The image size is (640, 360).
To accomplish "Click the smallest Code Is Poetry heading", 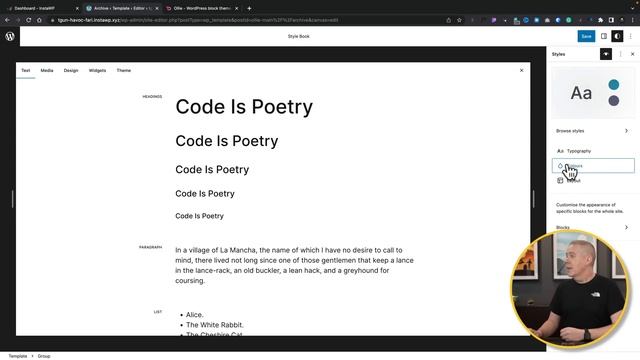I will click(x=199, y=216).
